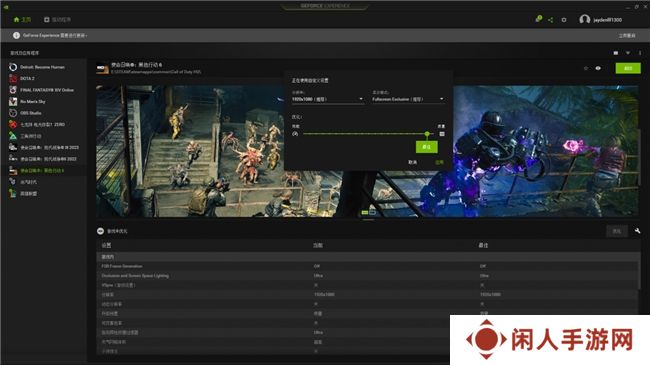Click the Black Ops 6 game header icon
Image resolution: width=650 pixels, height=365 pixels.
click(x=102, y=68)
